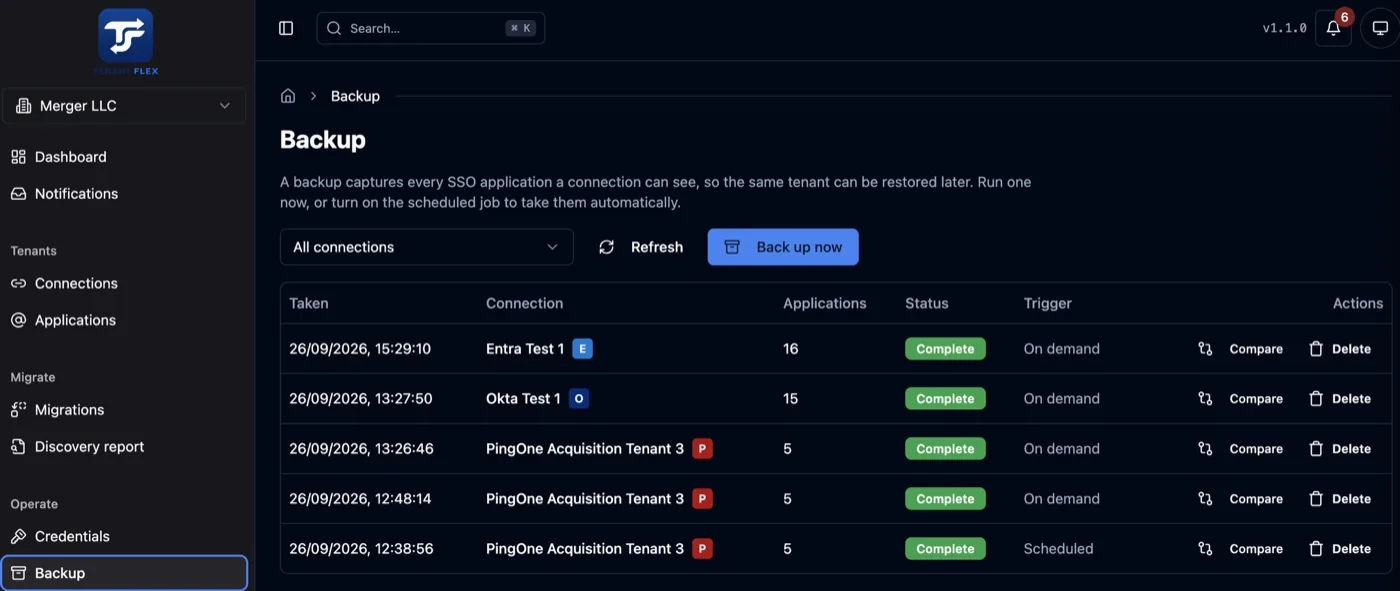This screenshot has height=591, width=1400.
Task: Click the TenantFlex logo
Action: 126,41
